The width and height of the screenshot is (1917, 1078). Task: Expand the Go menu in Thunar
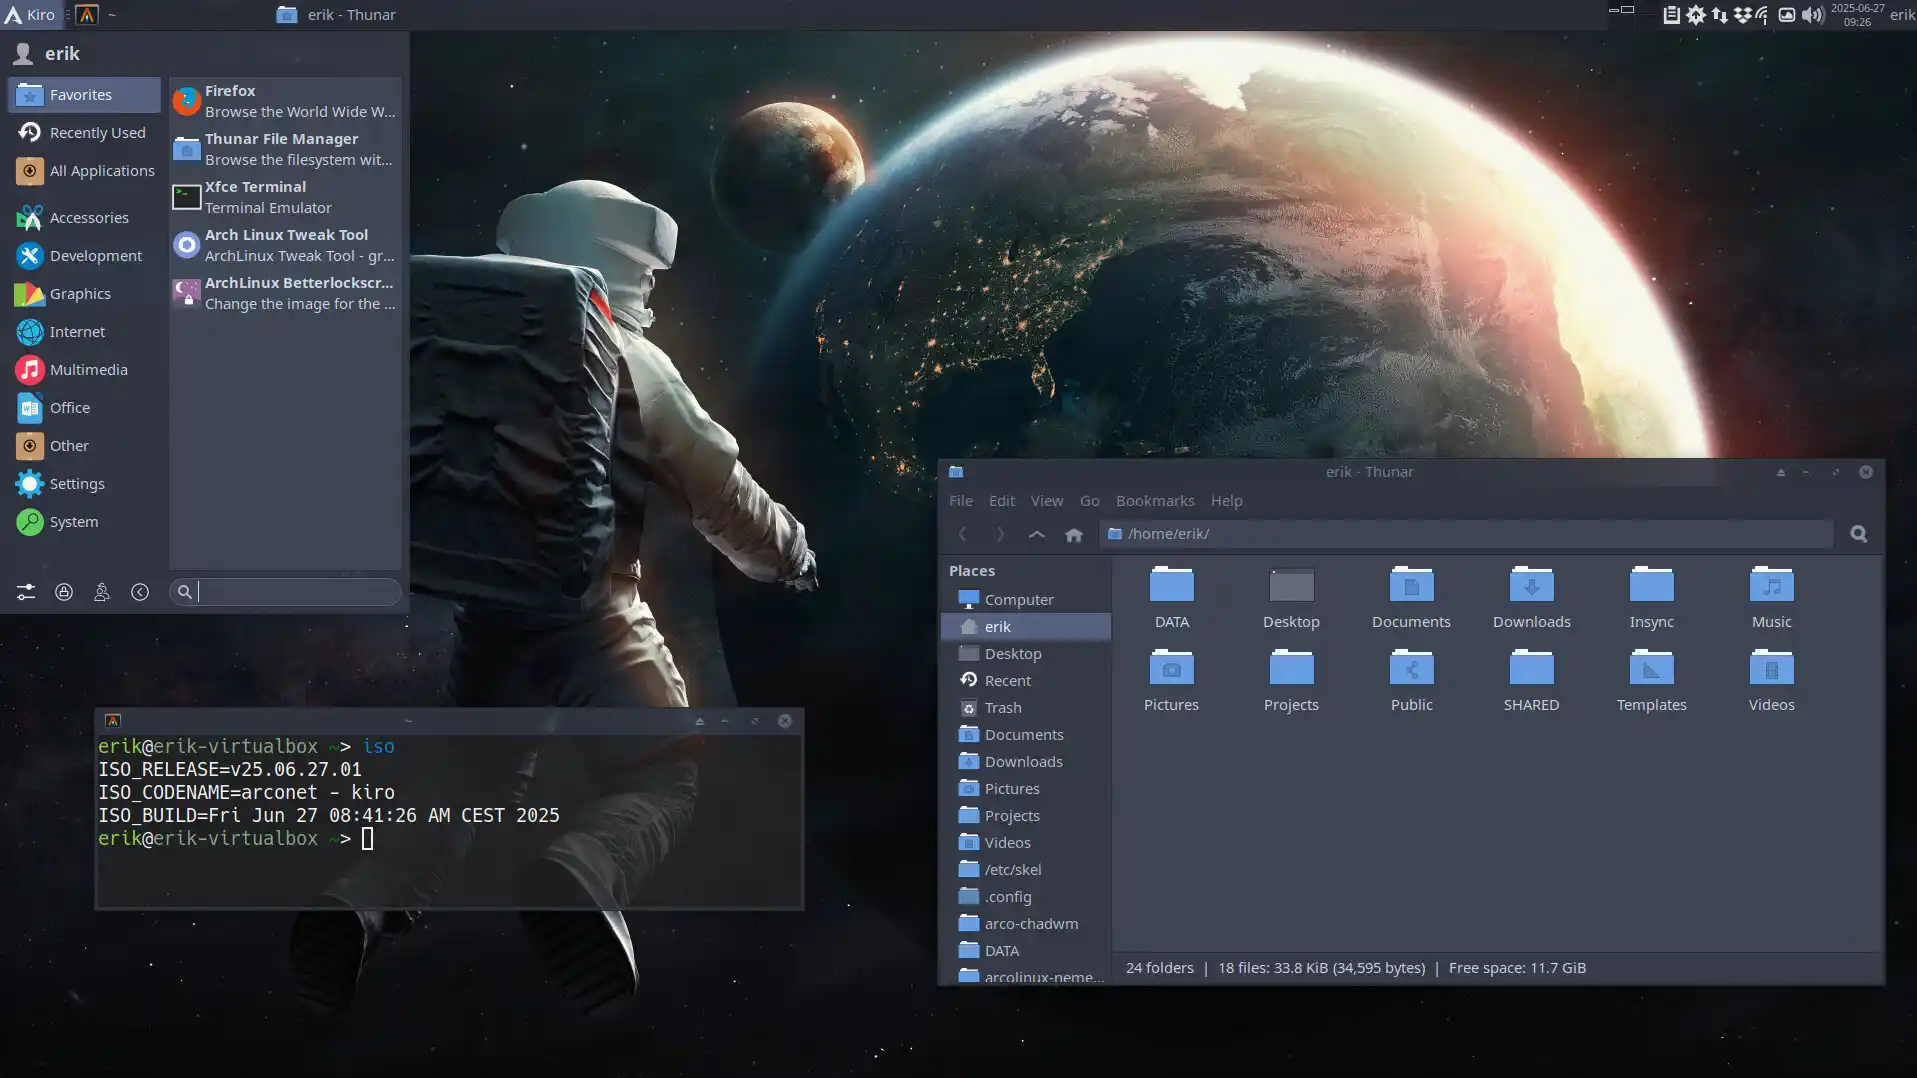tap(1089, 500)
